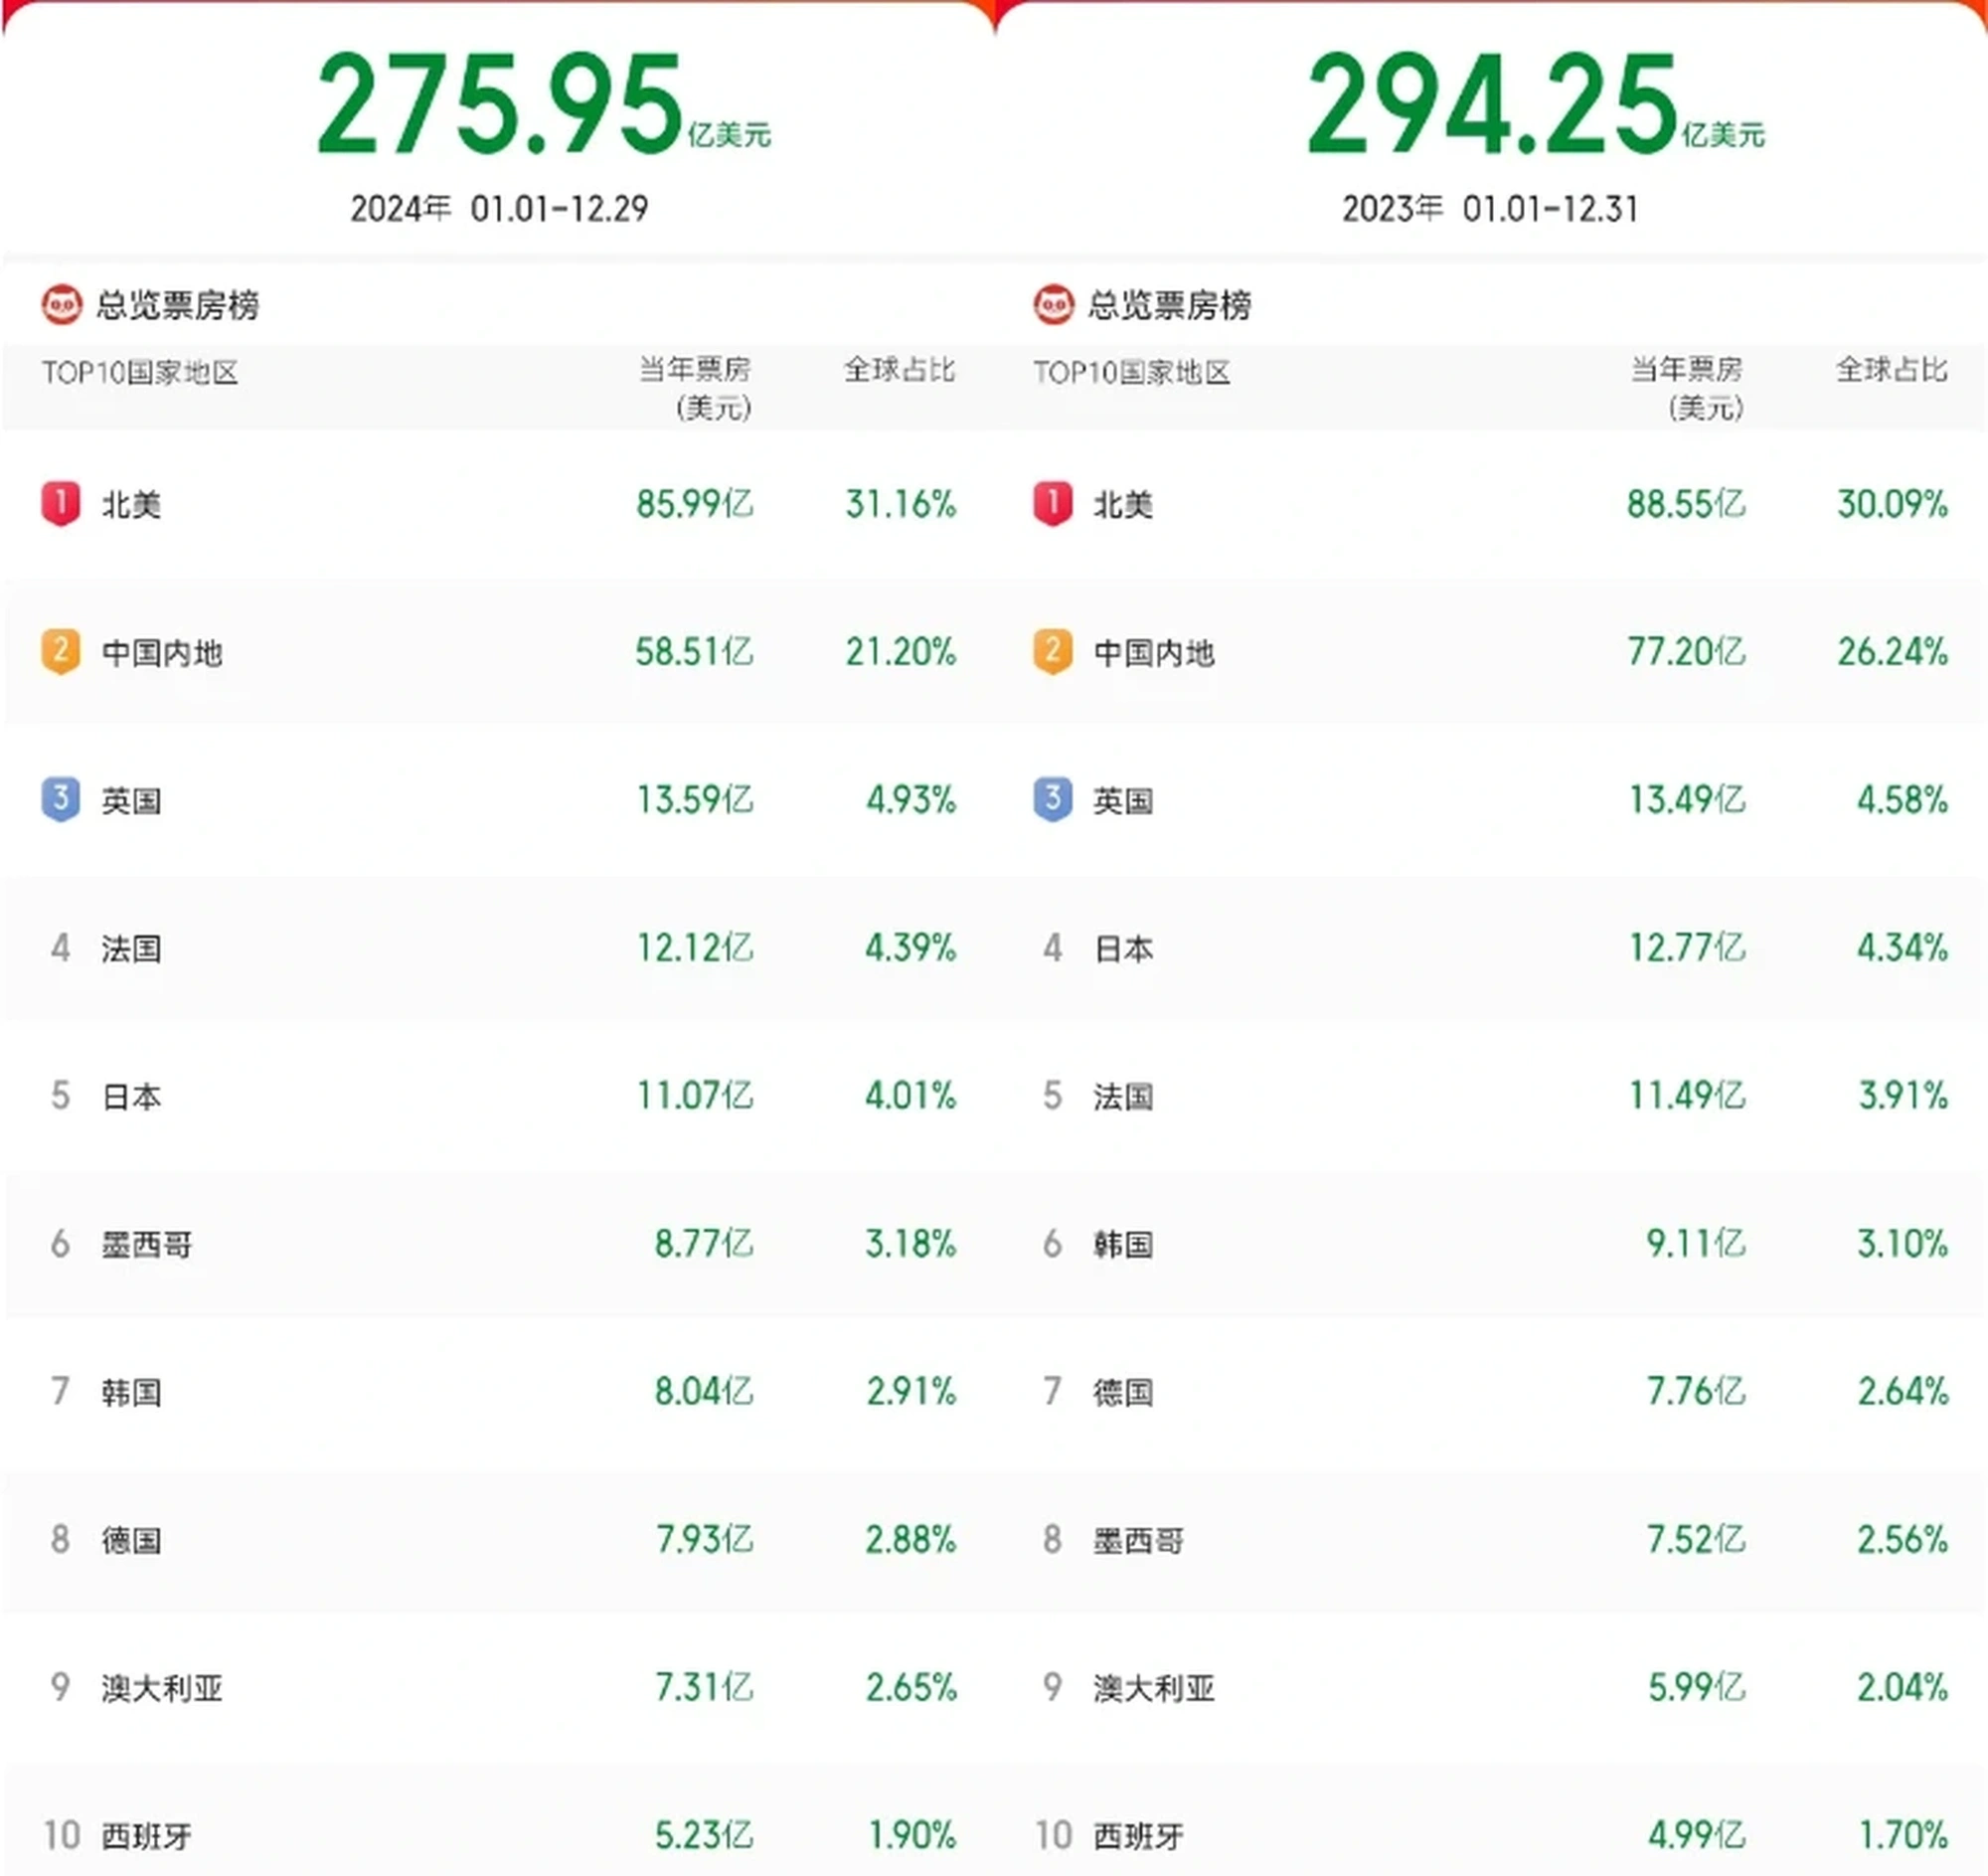Click the 全球占比 column header in the 2023 table

pyautogui.click(x=1891, y=371)
